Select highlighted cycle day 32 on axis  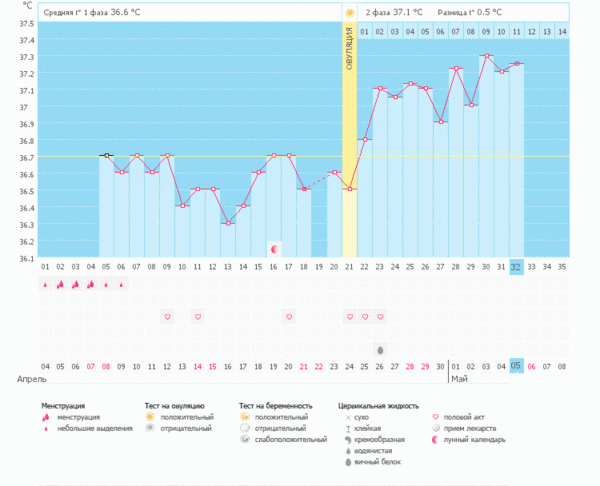point(516,267)
